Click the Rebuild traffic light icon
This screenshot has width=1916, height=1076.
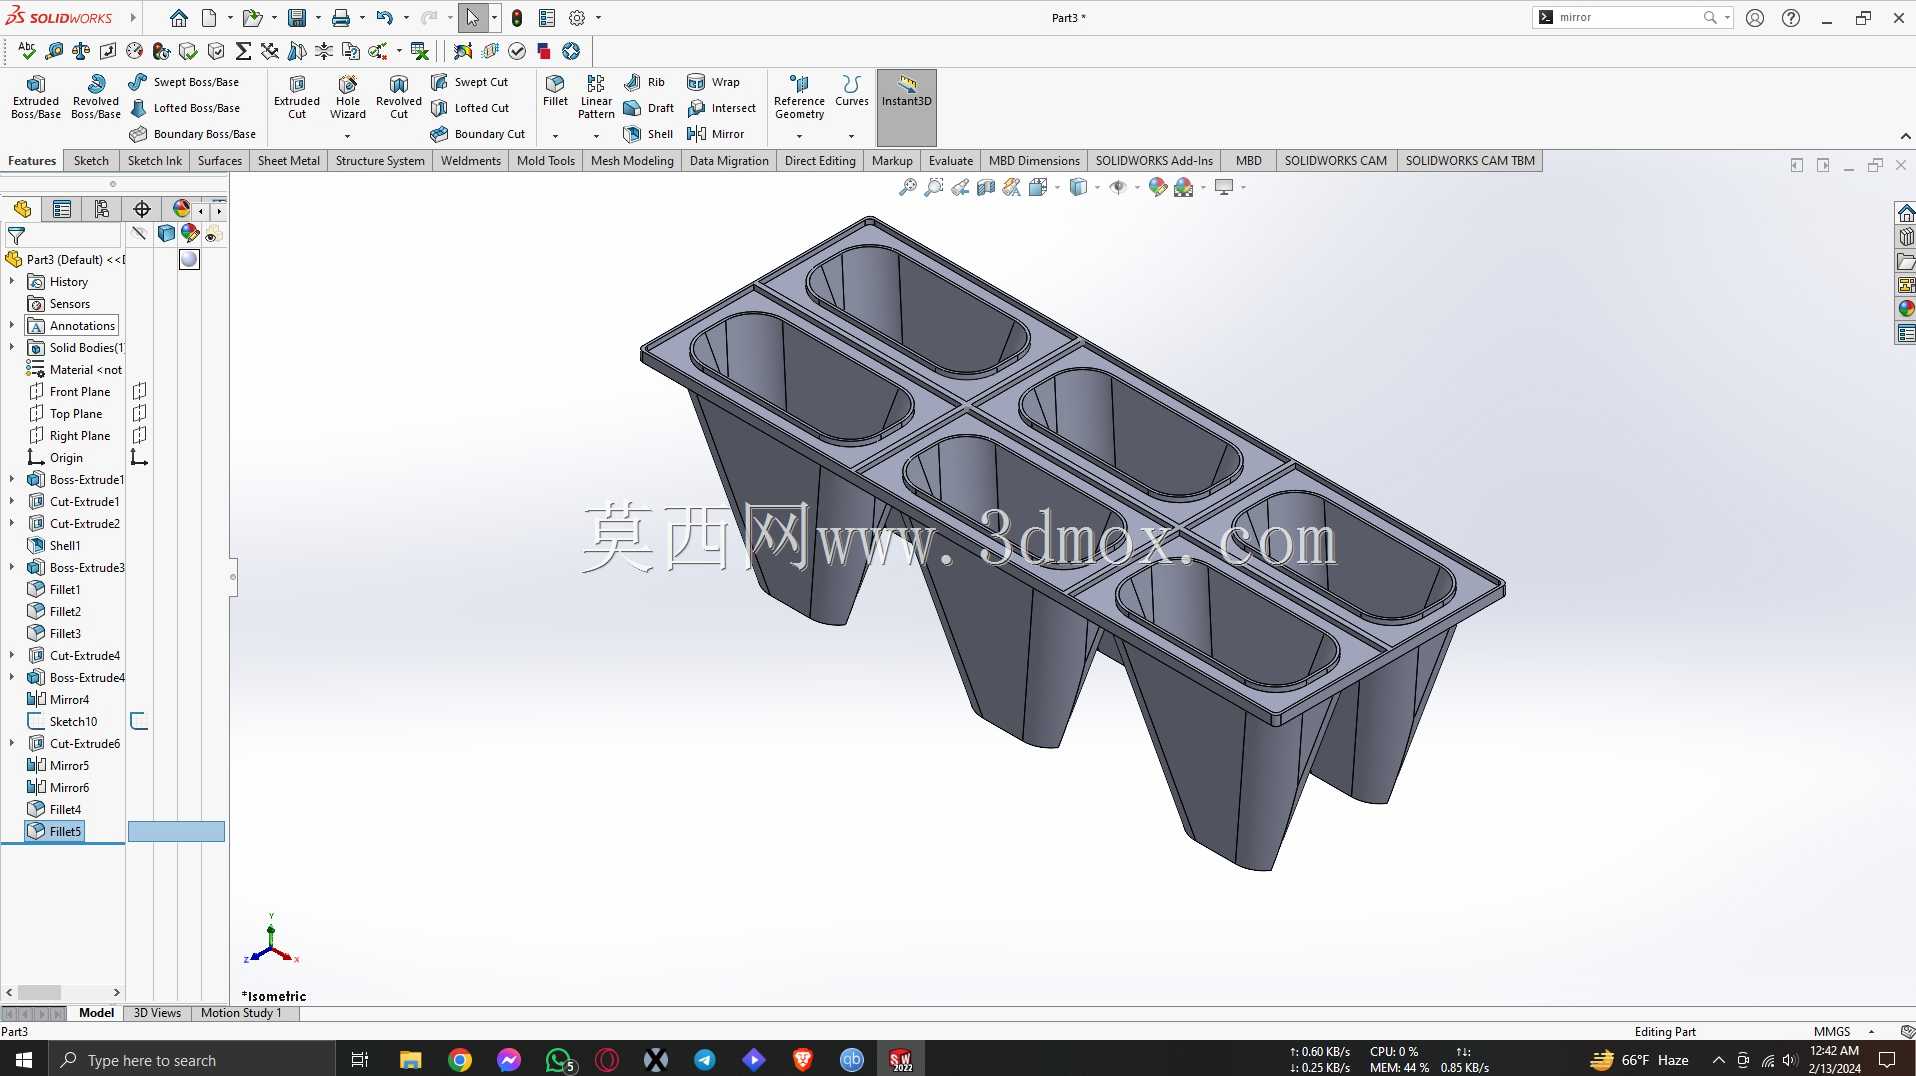[517, 18]
